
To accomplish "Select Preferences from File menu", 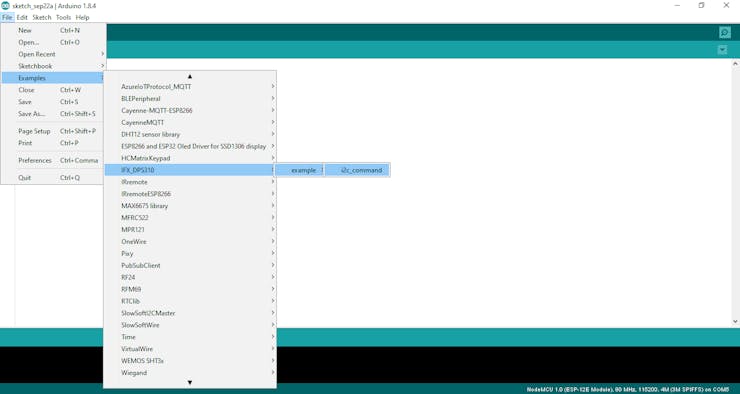I will click(x=53, y=160).
